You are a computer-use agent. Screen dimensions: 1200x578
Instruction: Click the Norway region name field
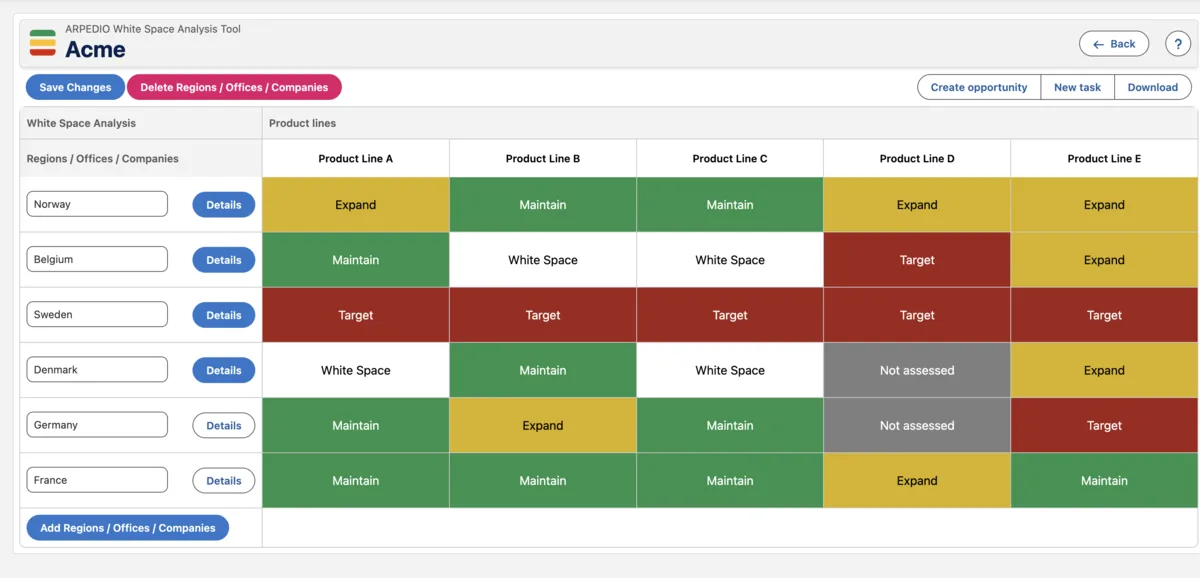click(x=96, y=203)
